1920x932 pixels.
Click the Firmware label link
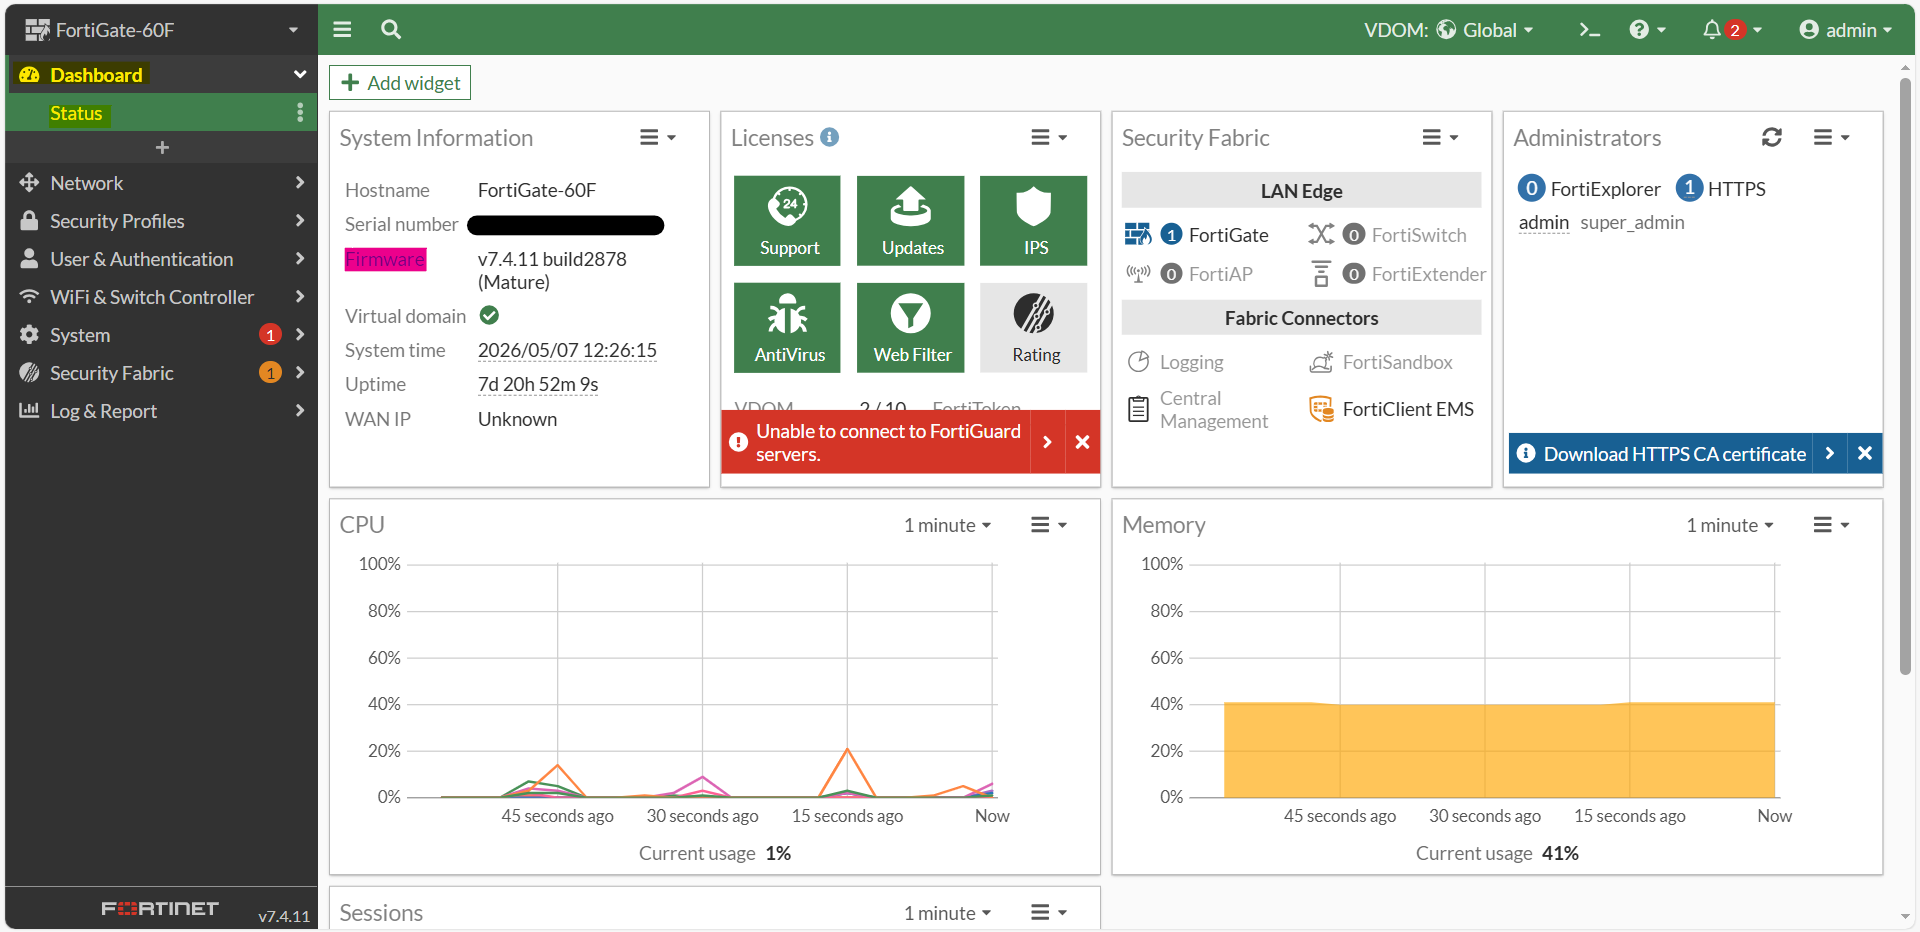coord(385,260)
